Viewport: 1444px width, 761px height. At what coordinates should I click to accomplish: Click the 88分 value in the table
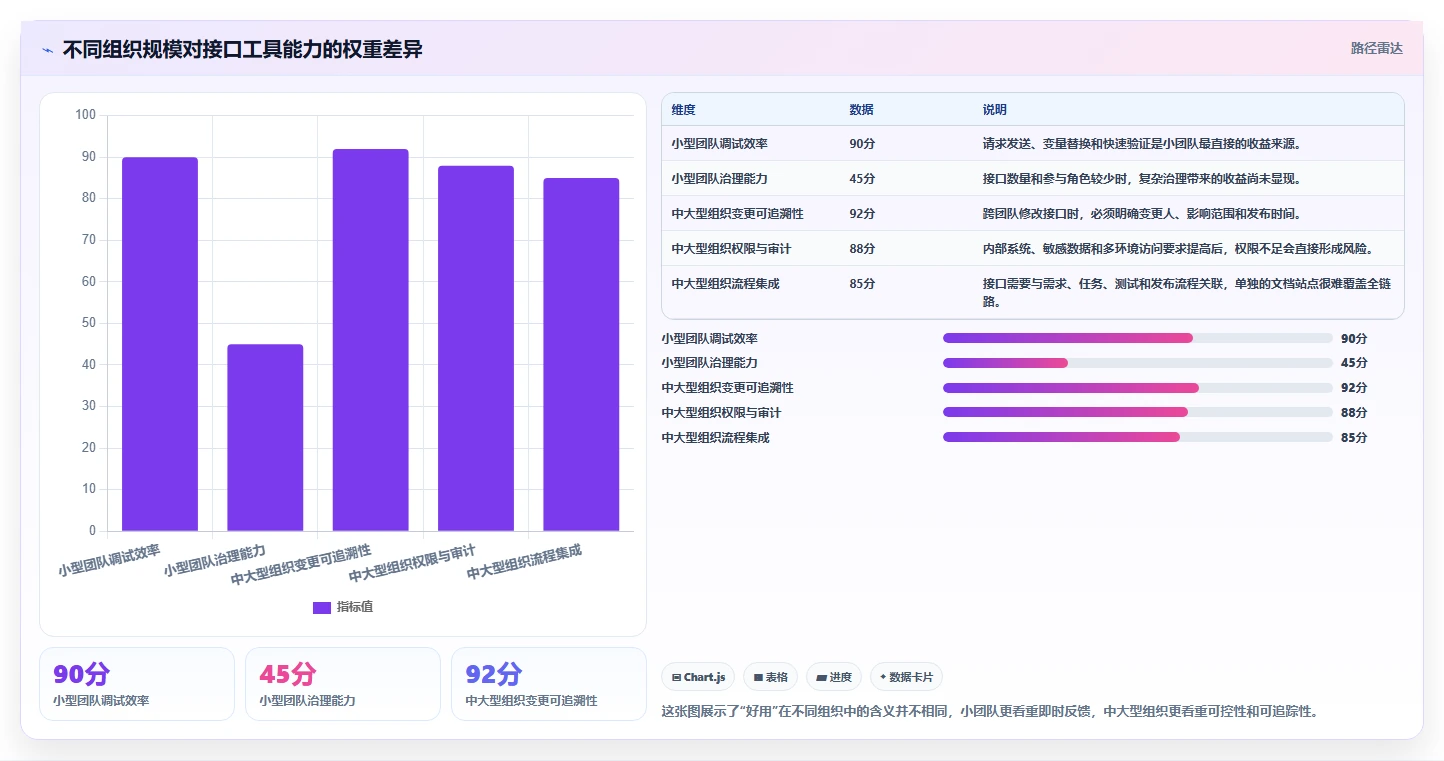862,248
